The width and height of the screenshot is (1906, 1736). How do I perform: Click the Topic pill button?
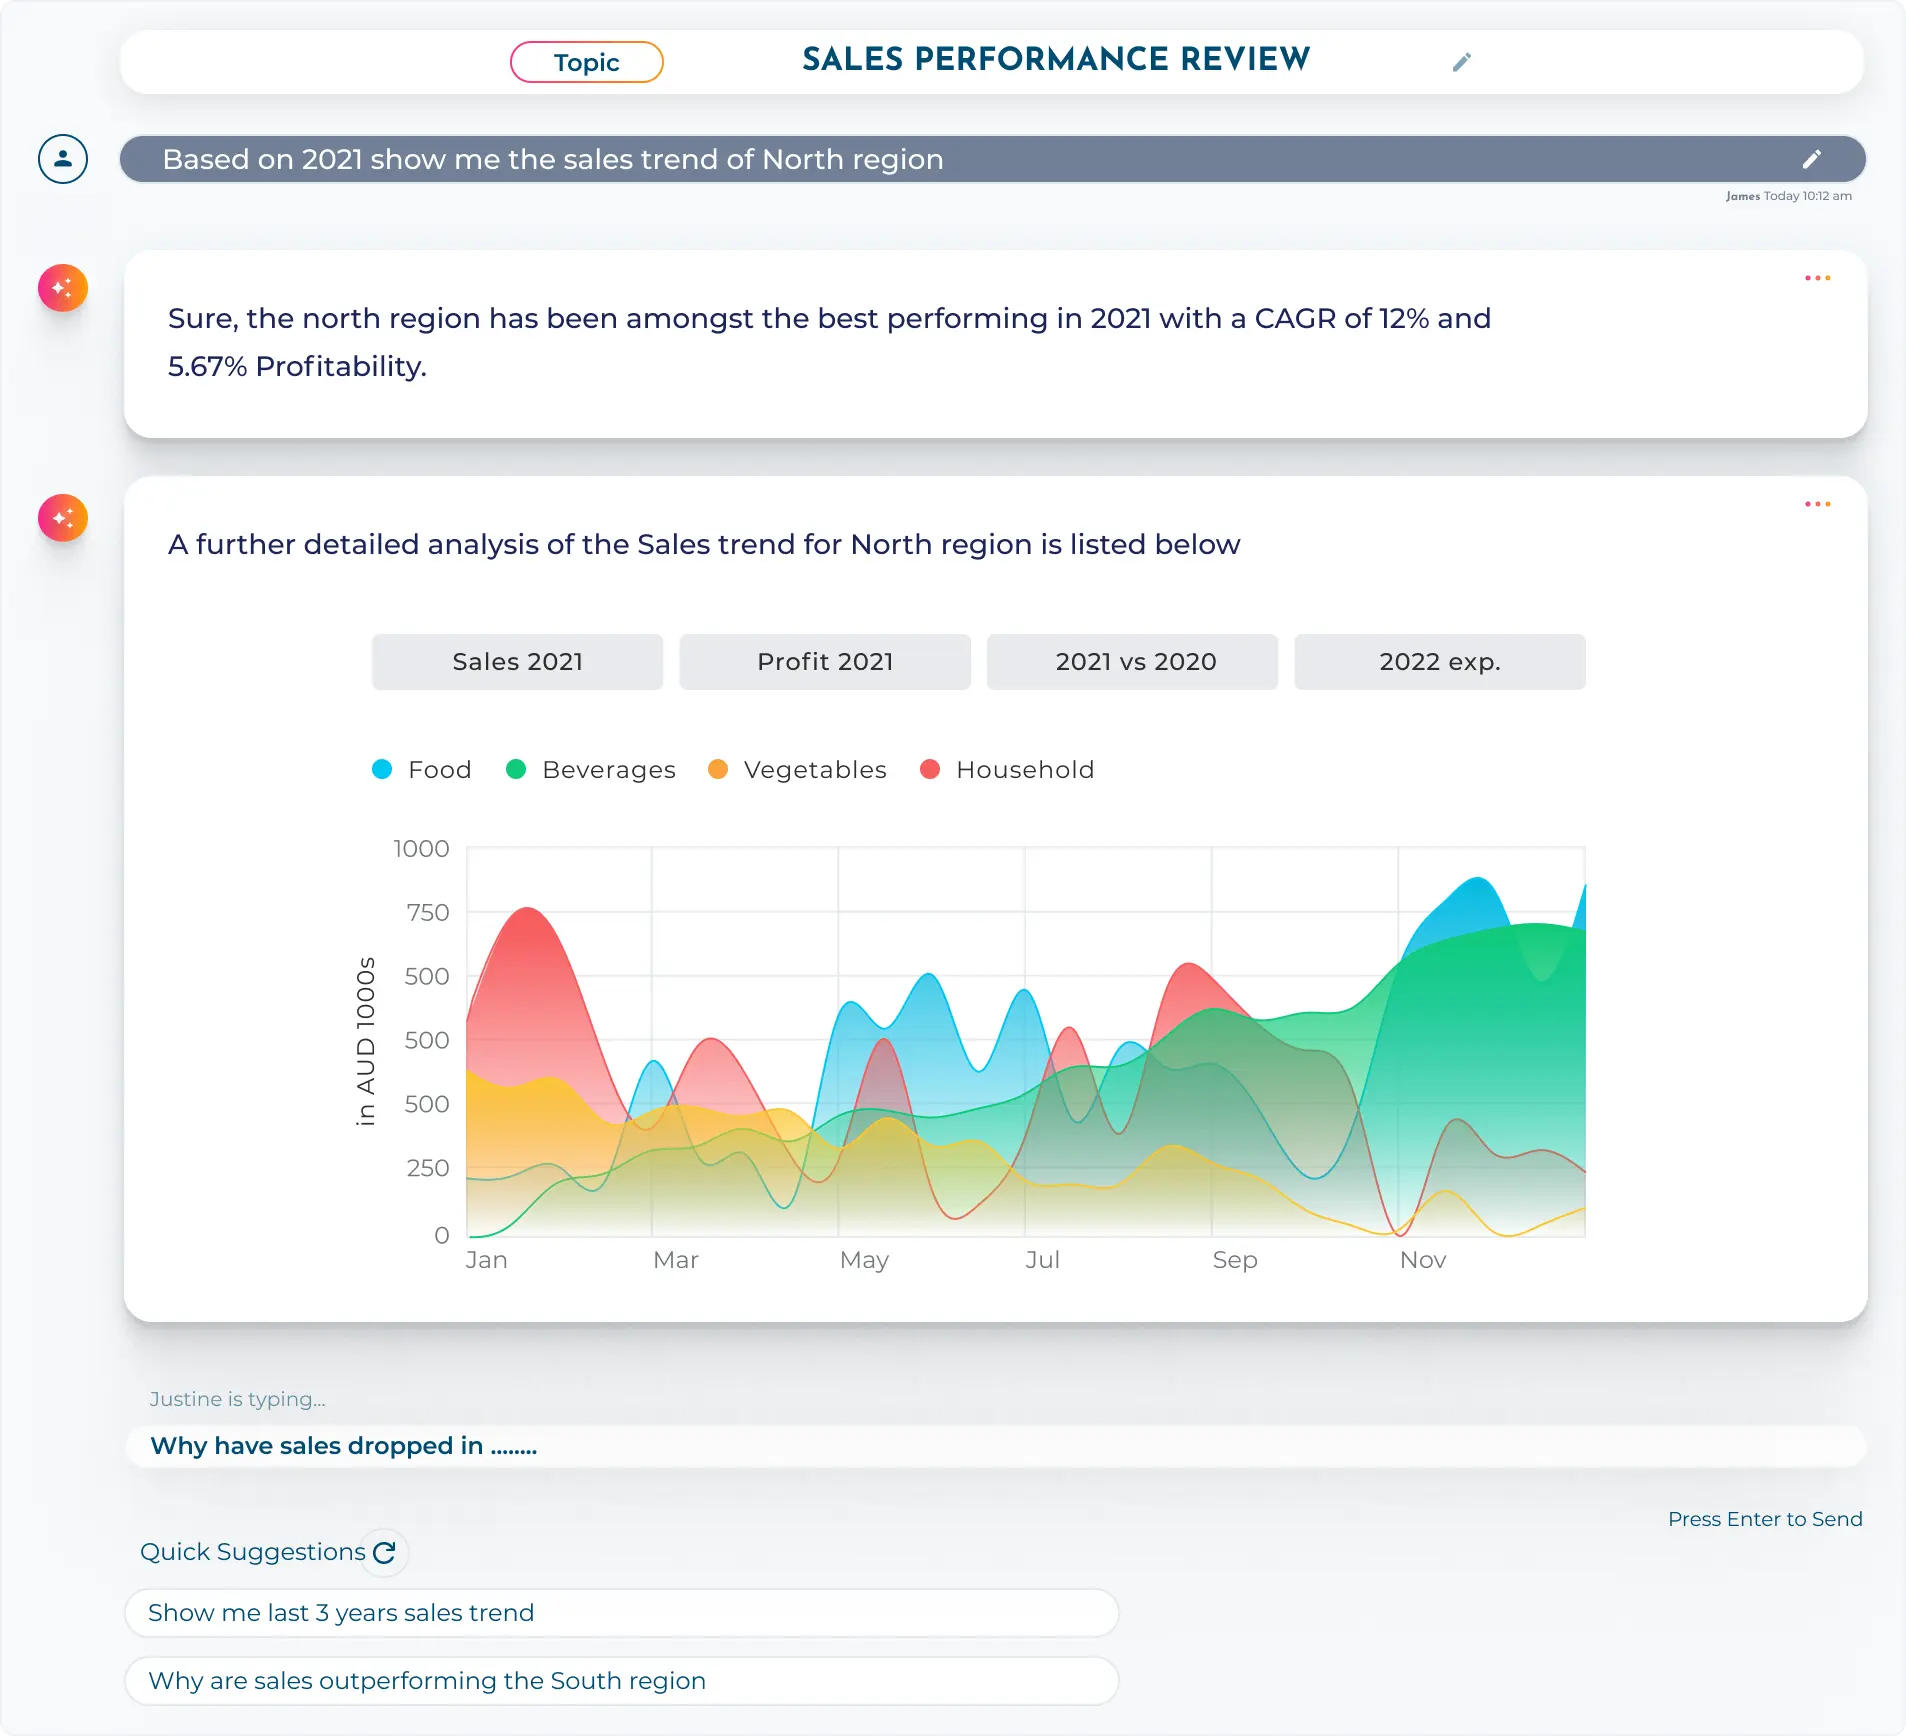587,62
